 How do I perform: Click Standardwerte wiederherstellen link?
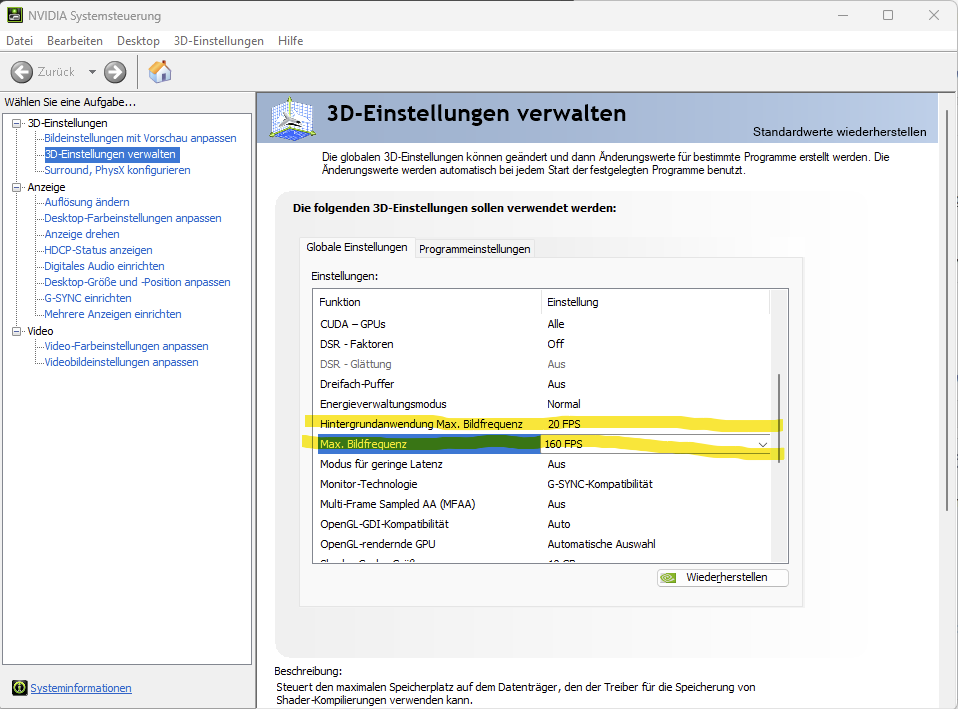click(839, 132)
